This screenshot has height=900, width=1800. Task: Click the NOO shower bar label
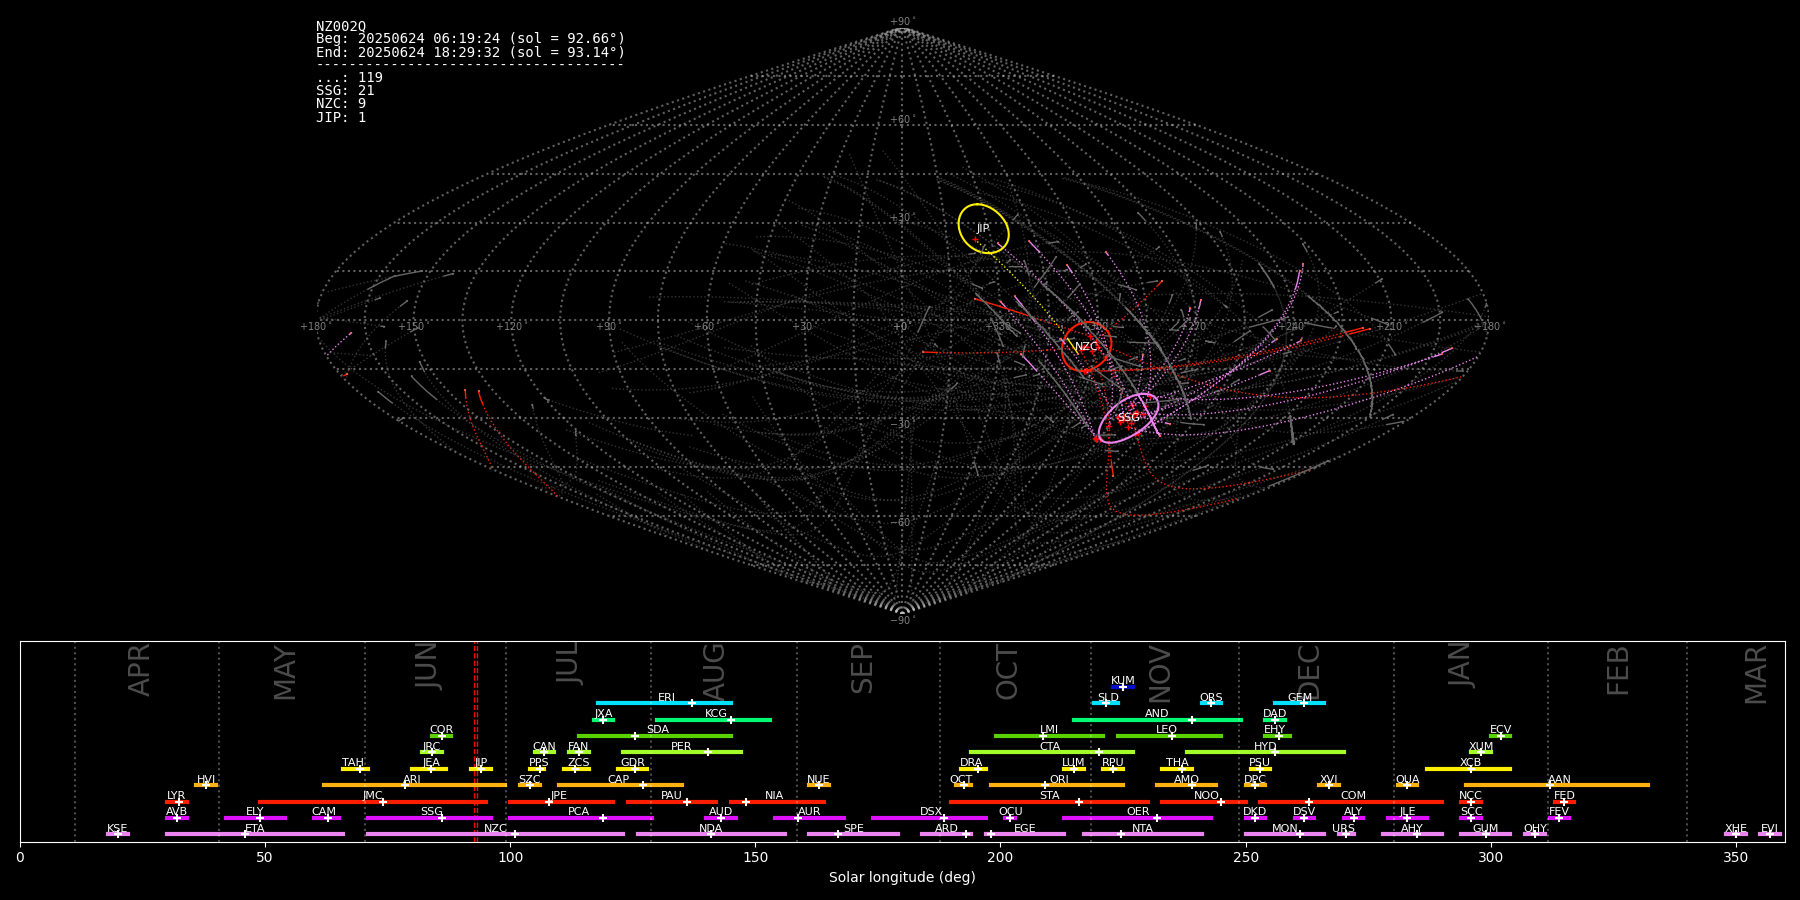pyautogui.click(x=1207, y=796)
